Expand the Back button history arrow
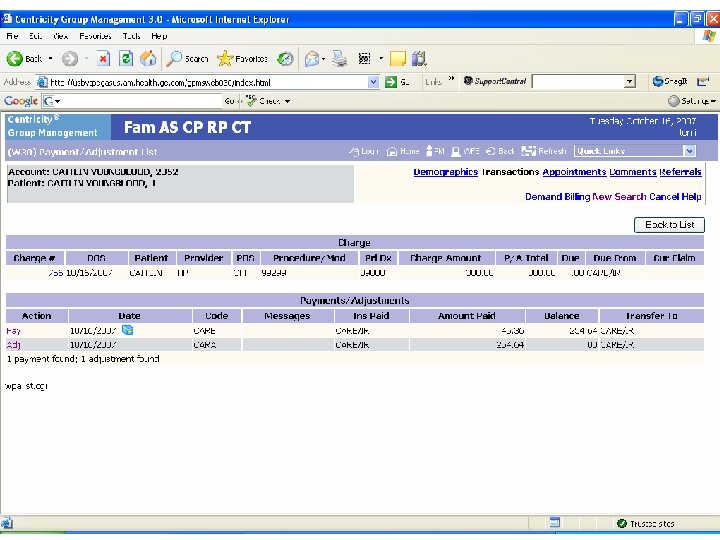720x540 pixels. [51, 59]
